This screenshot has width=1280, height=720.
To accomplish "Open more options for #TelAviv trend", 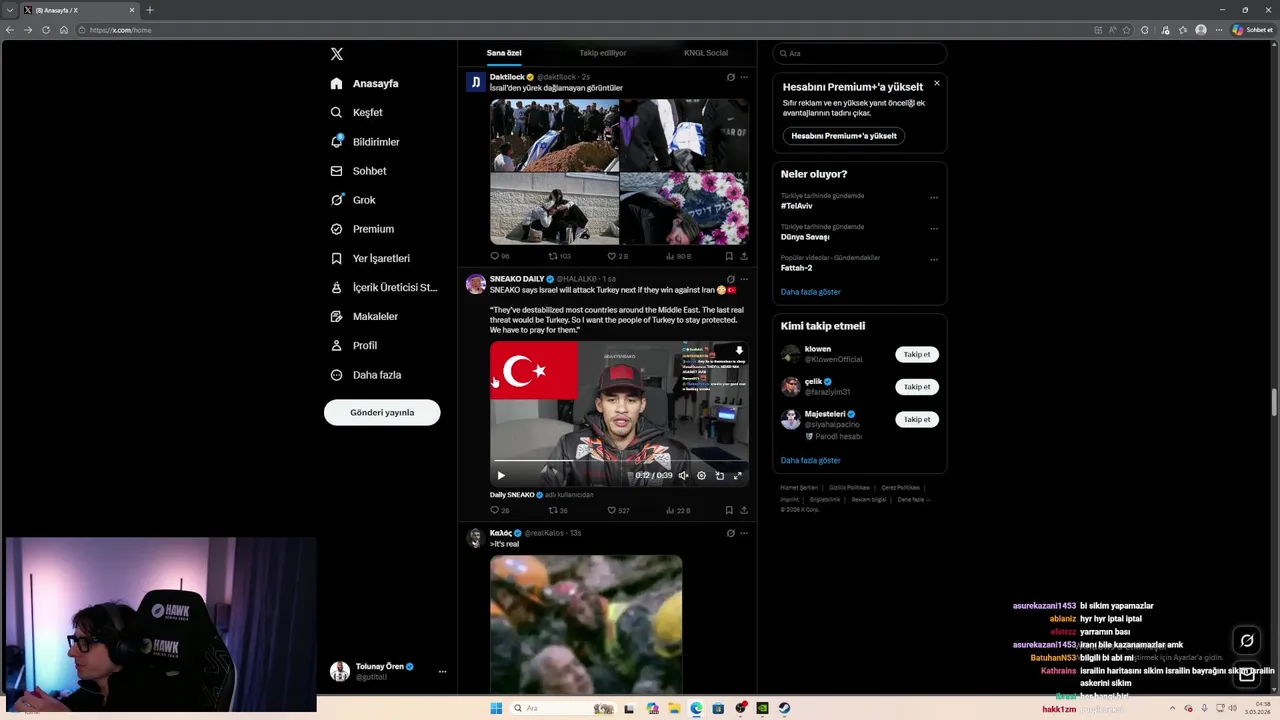I will [x=934, y=198].
